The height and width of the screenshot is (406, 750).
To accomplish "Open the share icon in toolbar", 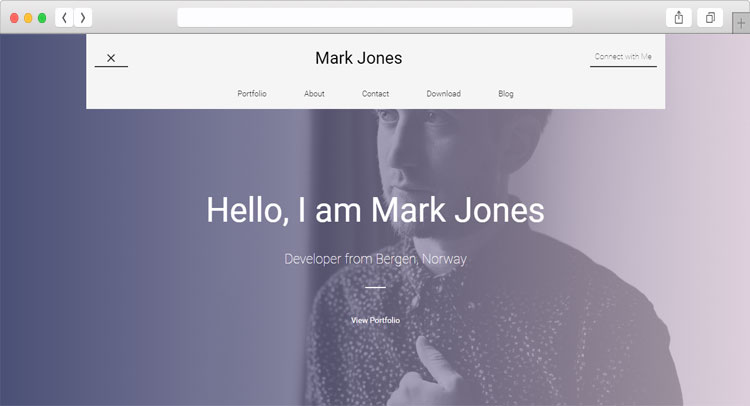I will (679, 18).
